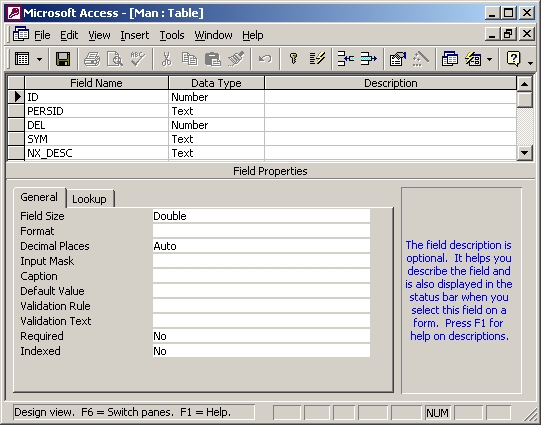
Task: Open the Tools menu
Action: point(172,35)
